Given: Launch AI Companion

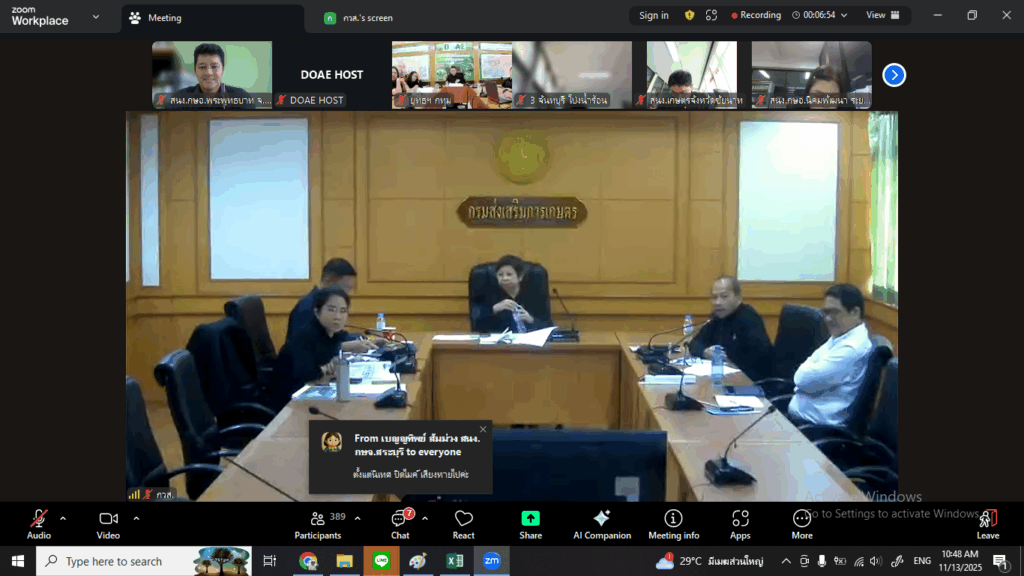Looking at the screenshot, I should click(x=601, y=519).
